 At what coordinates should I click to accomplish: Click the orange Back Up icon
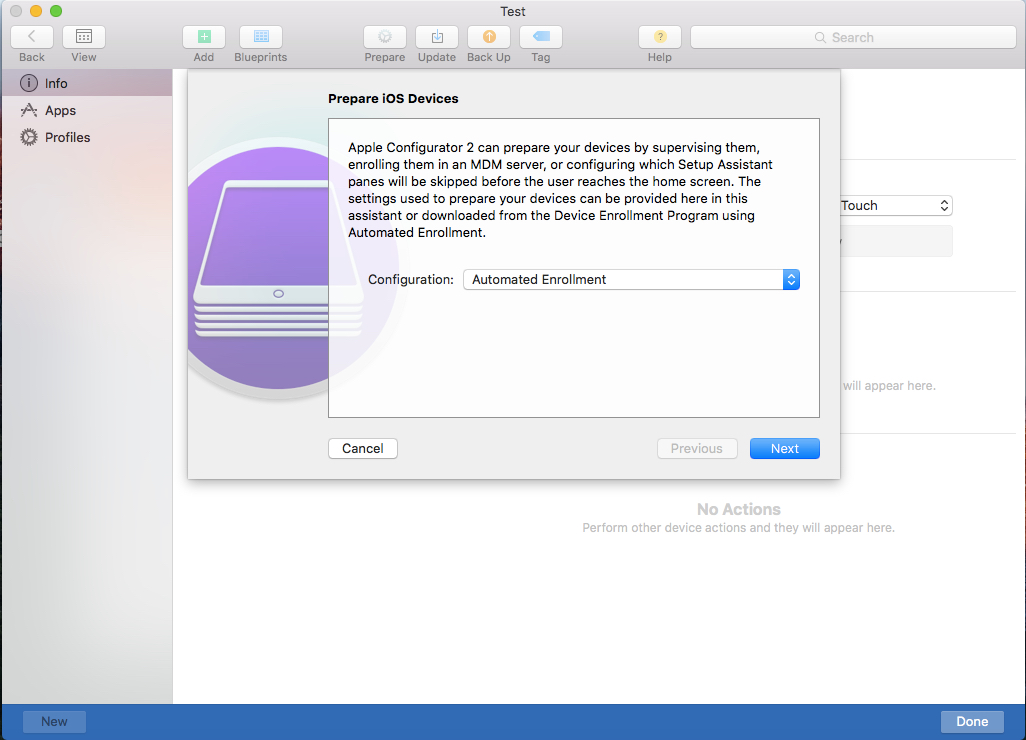(489, 37)
